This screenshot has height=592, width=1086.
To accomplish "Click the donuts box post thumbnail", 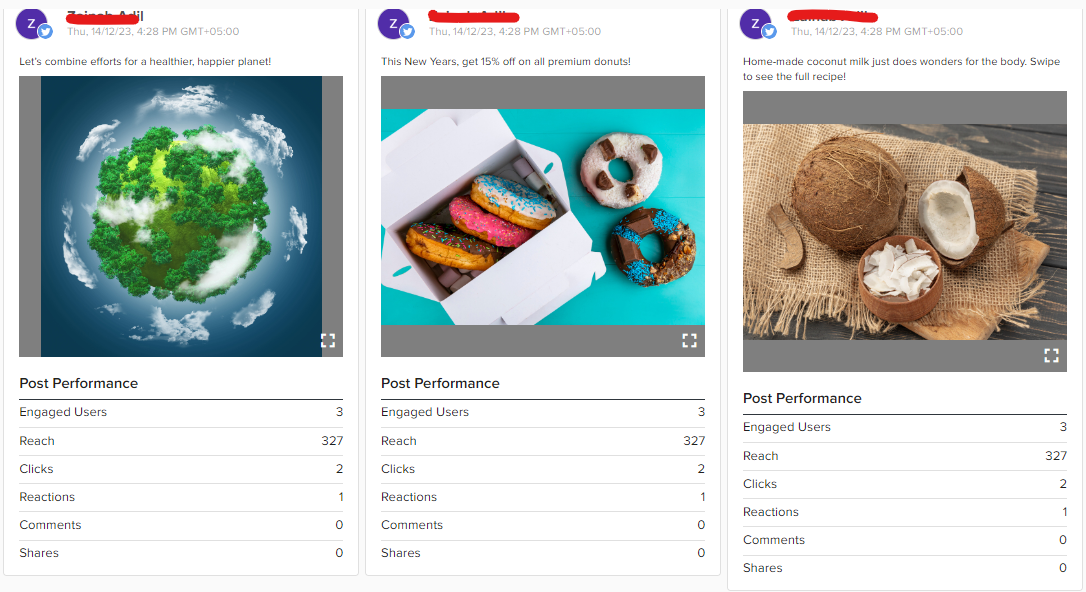I will point(542,215).
